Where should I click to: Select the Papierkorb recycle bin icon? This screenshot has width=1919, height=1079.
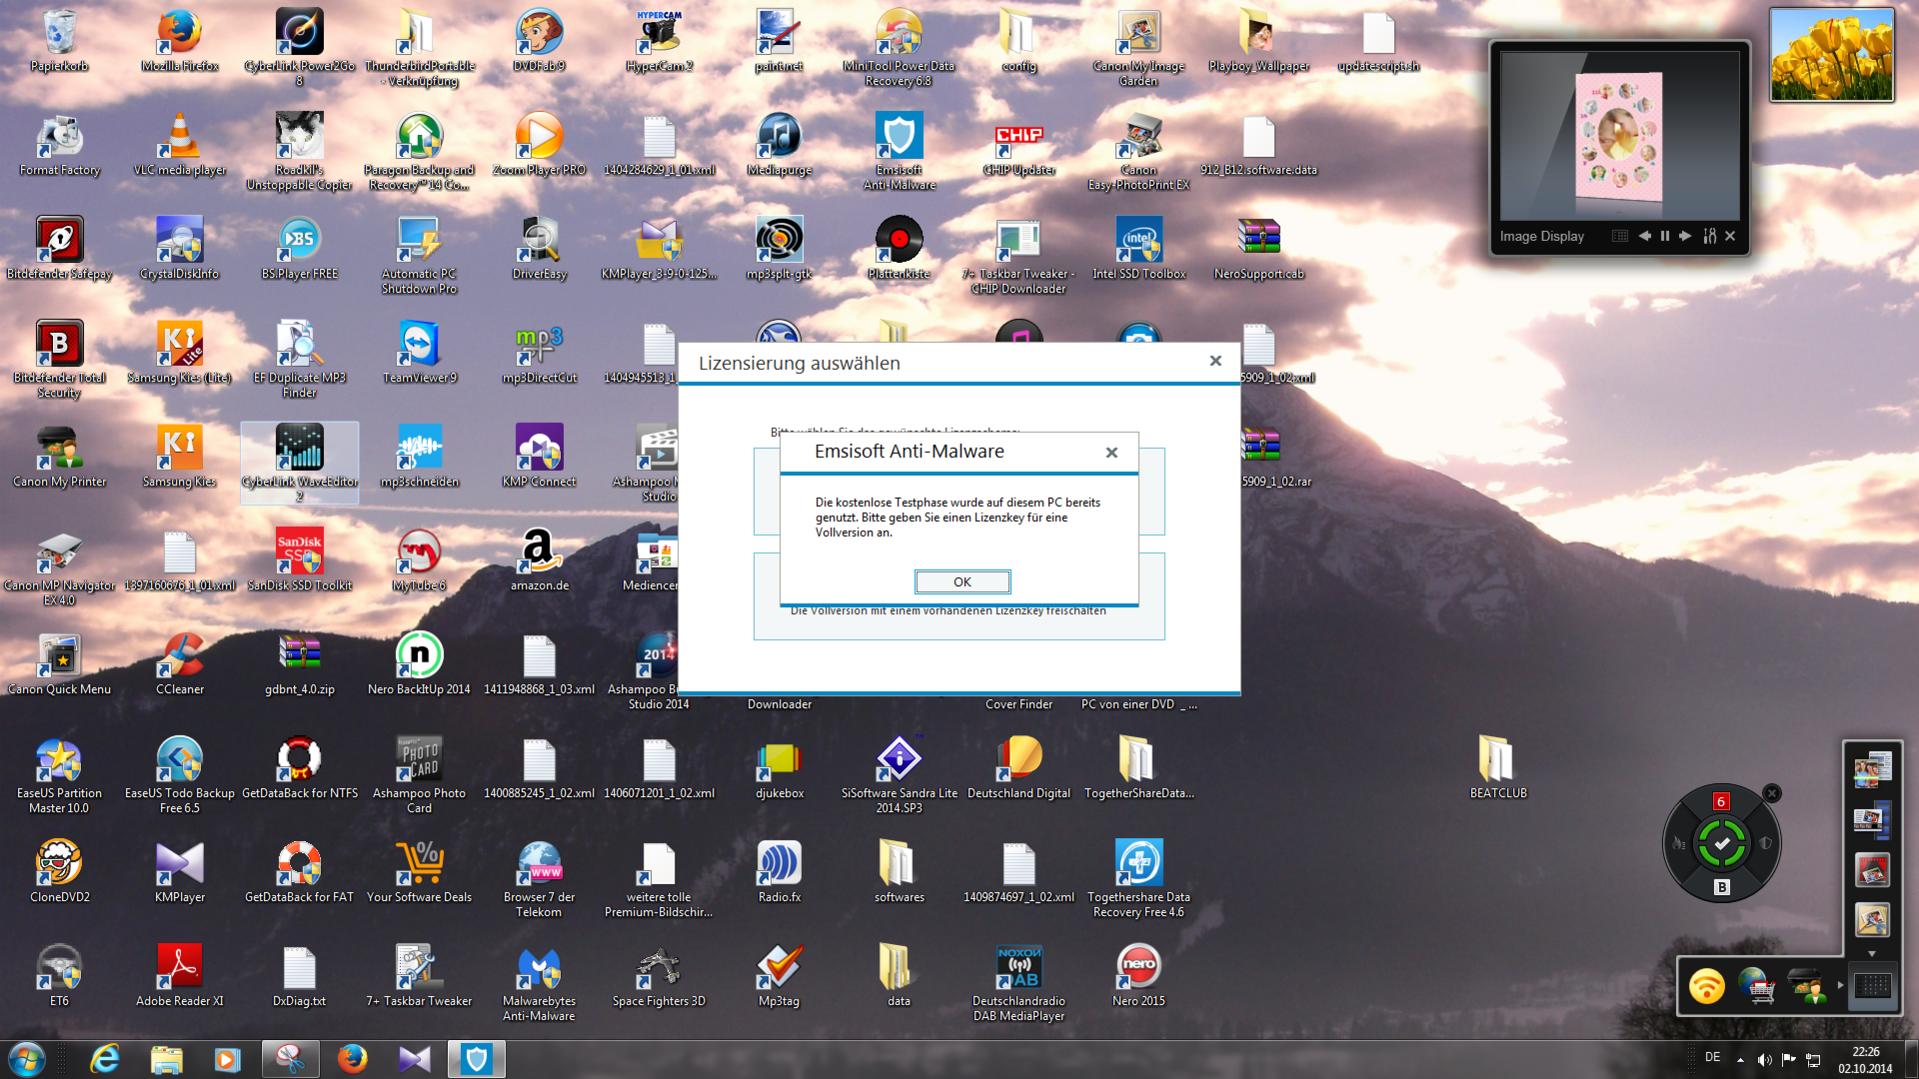[x=59, y=41]
